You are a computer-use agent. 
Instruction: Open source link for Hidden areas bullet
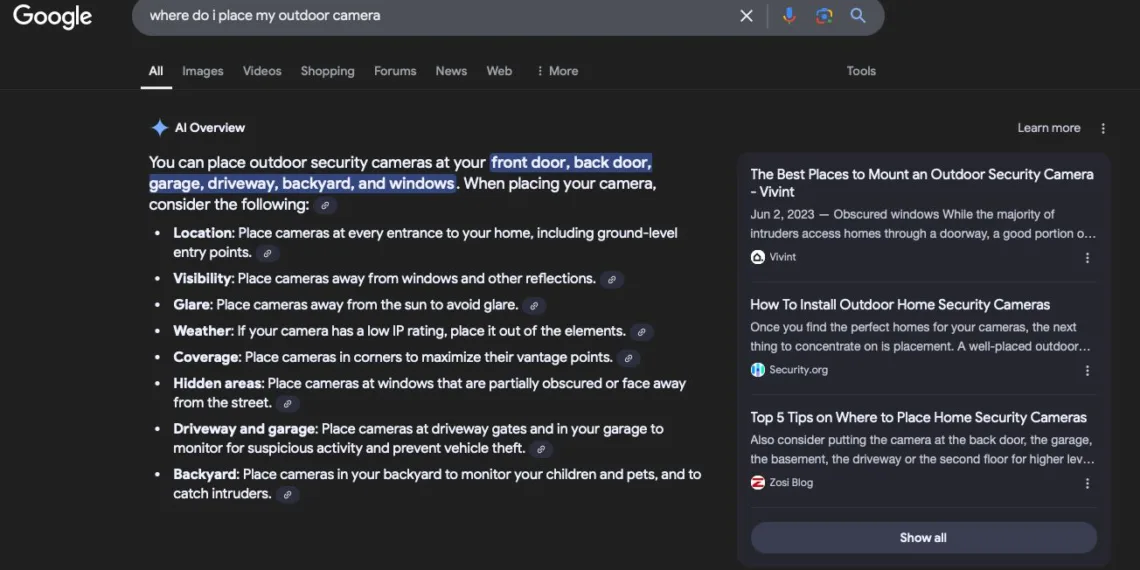[288, 404]
